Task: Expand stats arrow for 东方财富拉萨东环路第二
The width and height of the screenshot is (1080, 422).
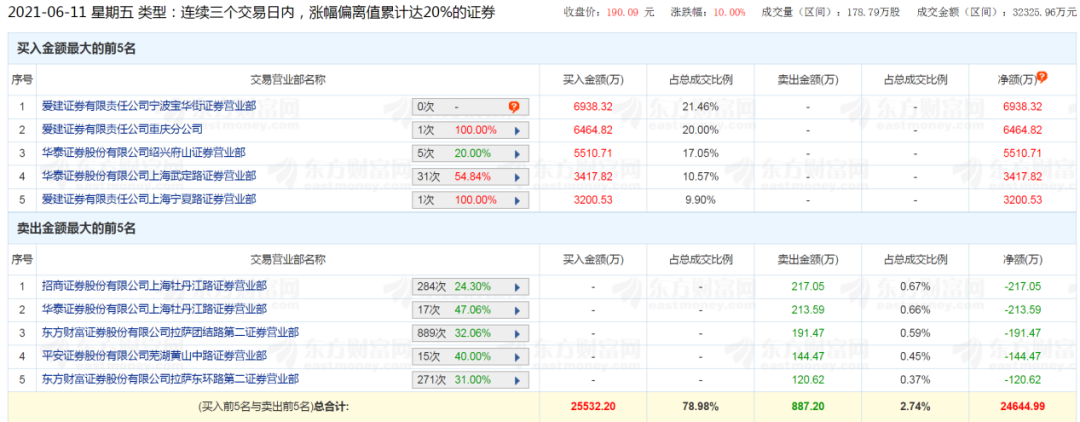Action: click(x=517, y=380)
